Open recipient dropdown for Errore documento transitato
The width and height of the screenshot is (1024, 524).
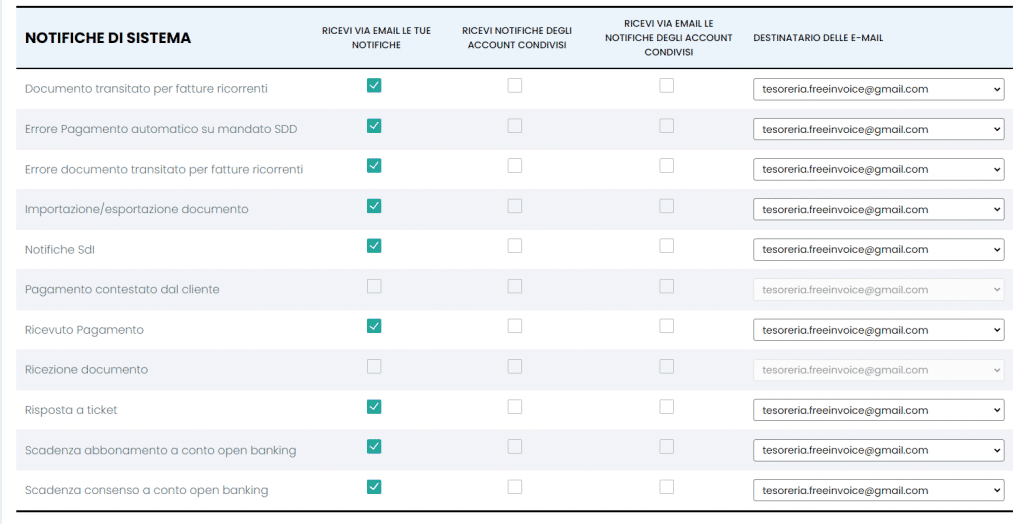point(878,169)
